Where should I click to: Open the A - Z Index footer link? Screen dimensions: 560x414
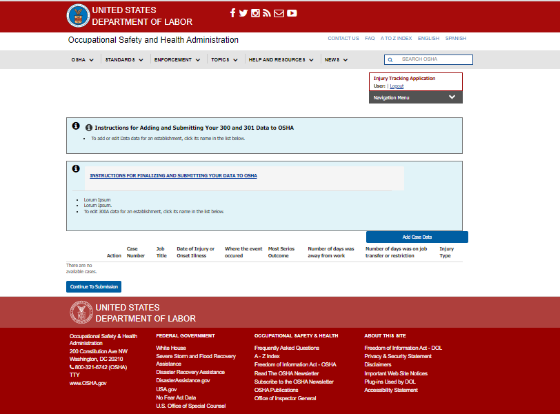267,356
